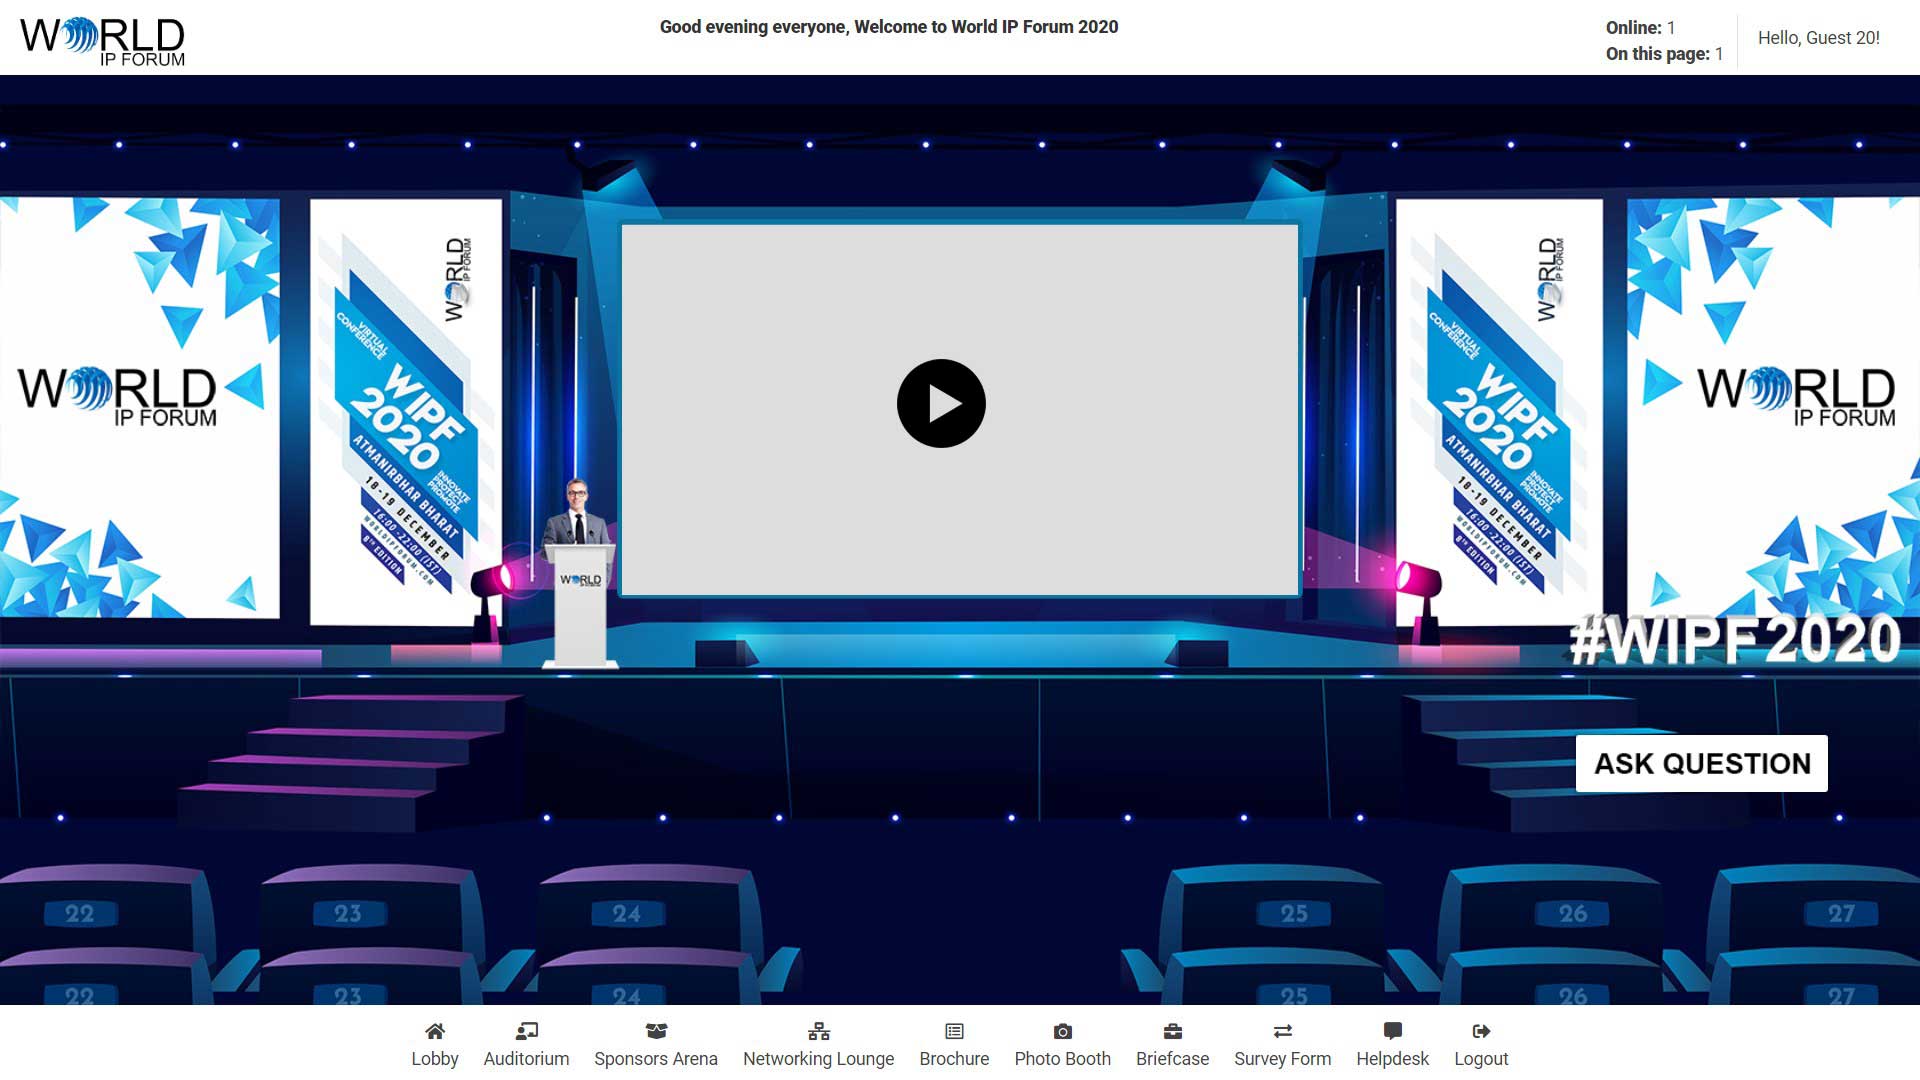Open Networking Lounge network icon

[818, 1031]
